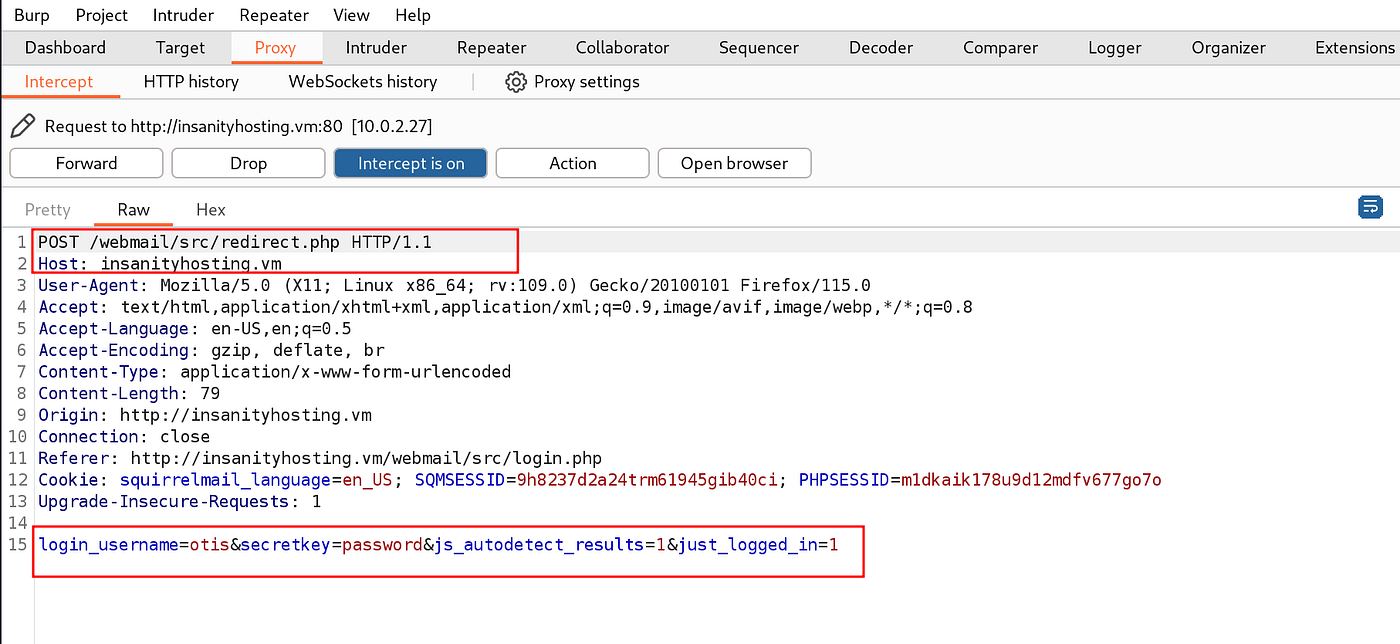Open the Help menu
The image size is (1400, 644).
coord(413,15)
